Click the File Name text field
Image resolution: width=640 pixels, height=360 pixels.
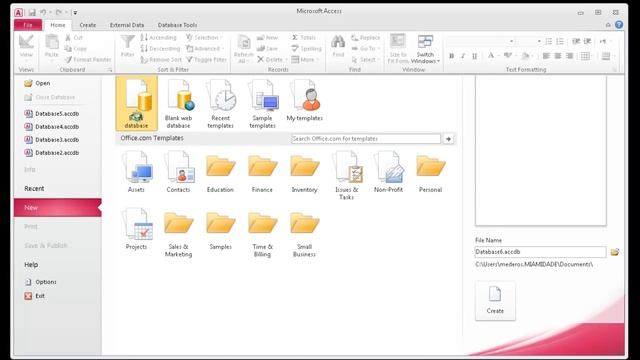tap(540, 252)
